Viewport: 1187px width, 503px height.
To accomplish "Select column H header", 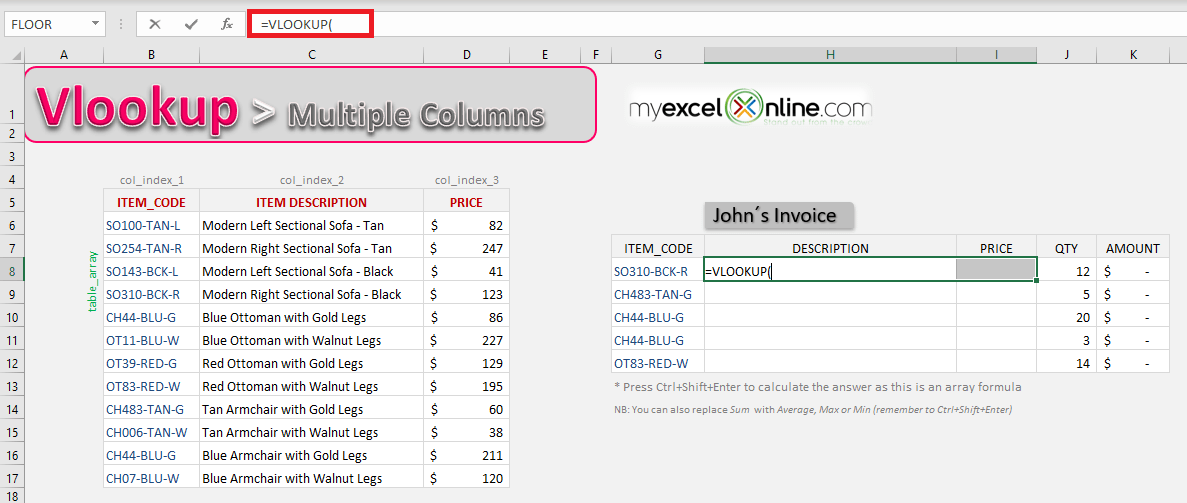I will click(x=830, y=55).
